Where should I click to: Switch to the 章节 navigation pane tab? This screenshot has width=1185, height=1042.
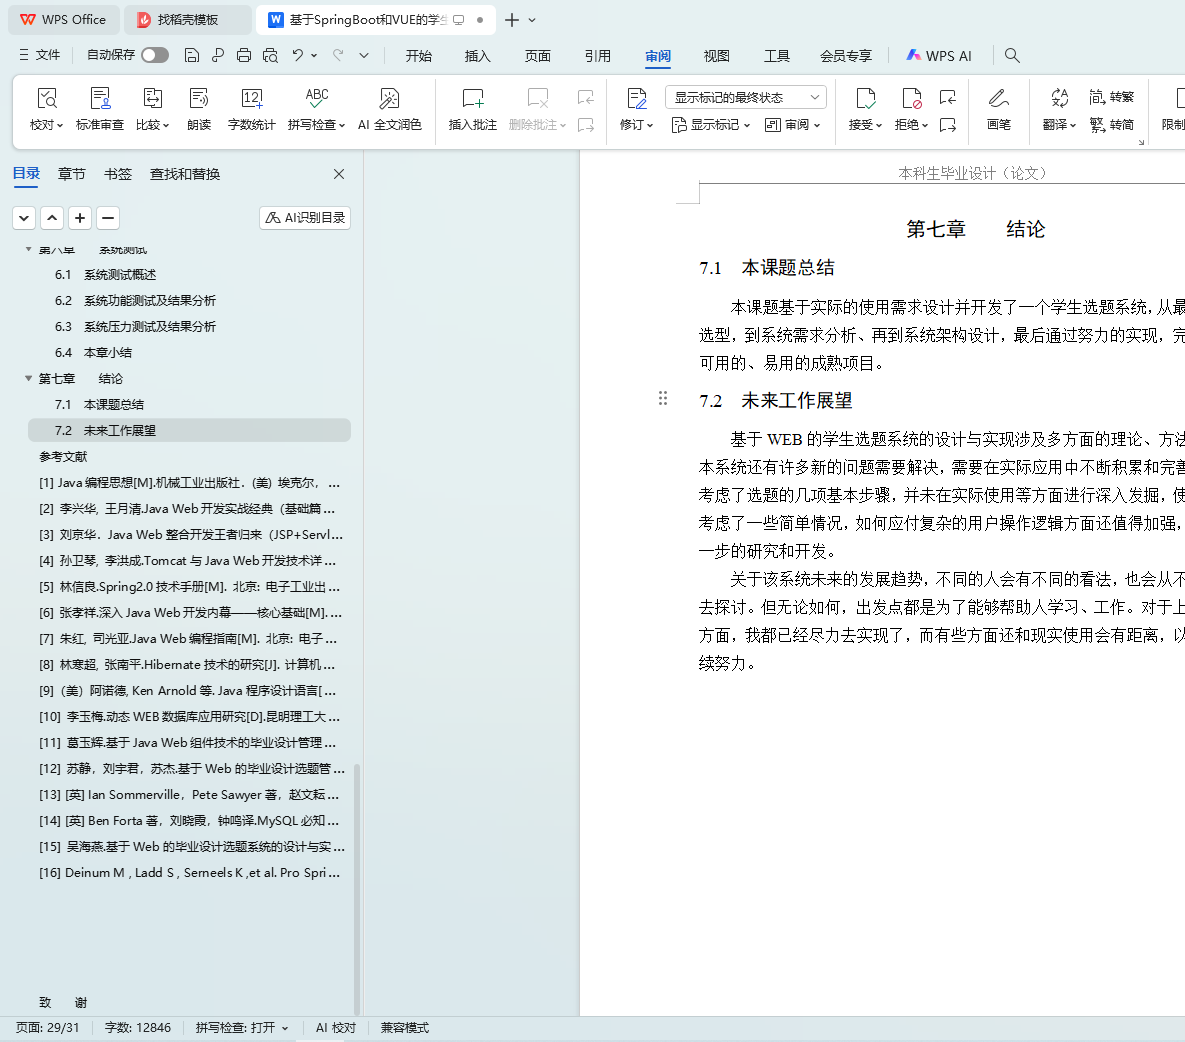[72, 174]
